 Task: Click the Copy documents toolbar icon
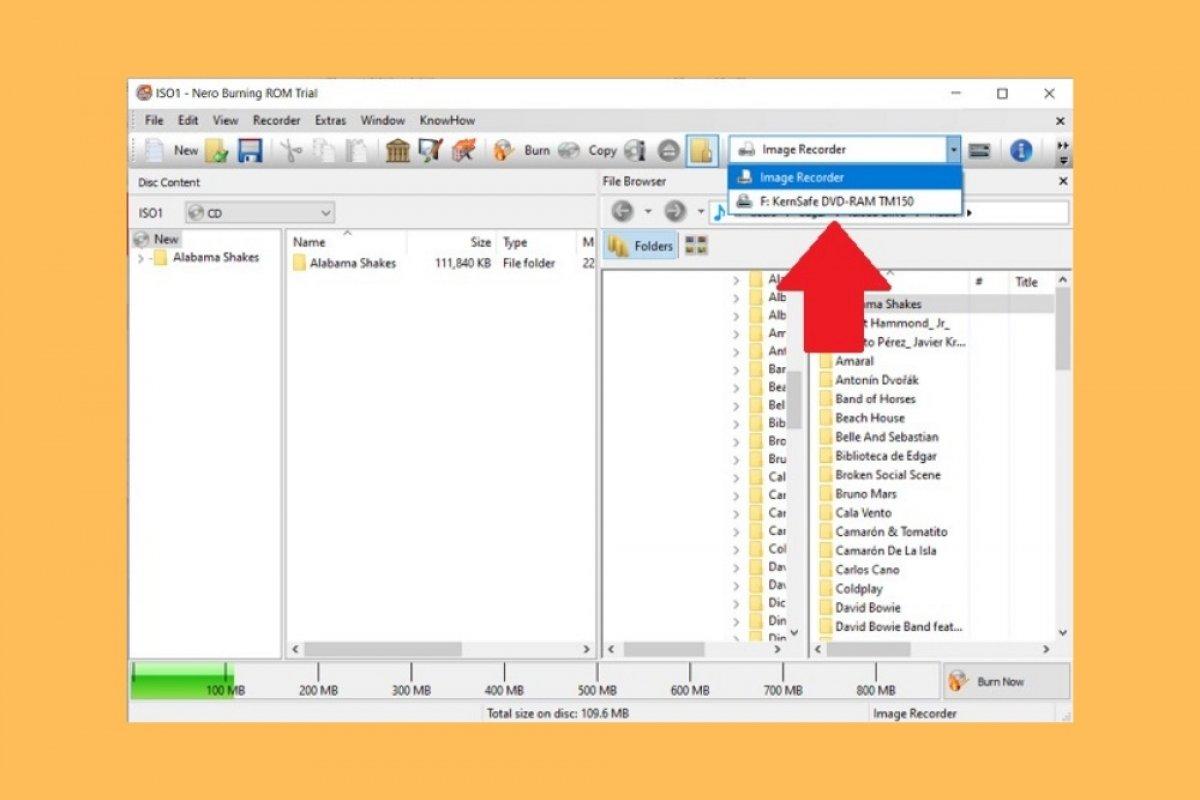324,151
